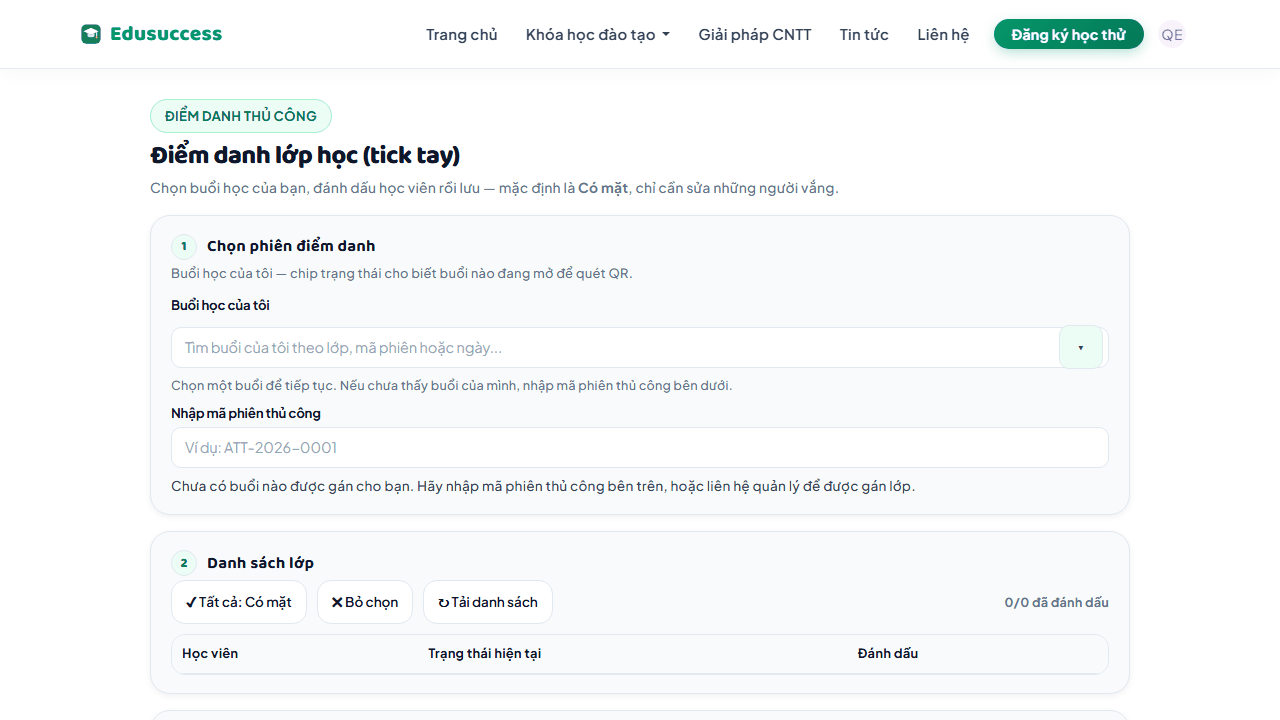Open Trang chủ in the navigation
Viewport: 1280px width, 720px height.
461,34
